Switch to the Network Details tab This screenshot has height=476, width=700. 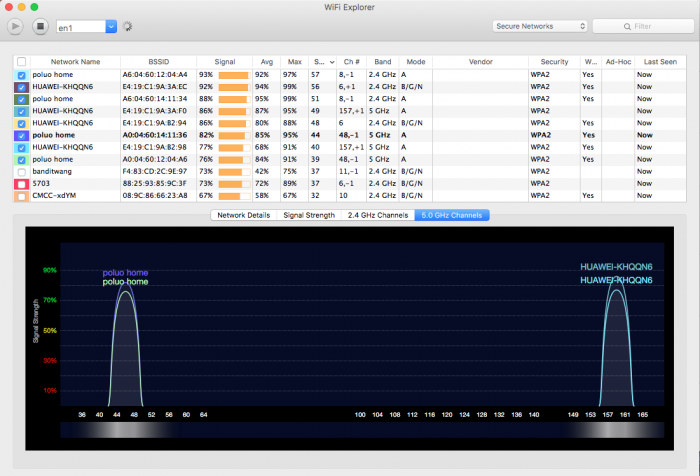tap(244, 215)
